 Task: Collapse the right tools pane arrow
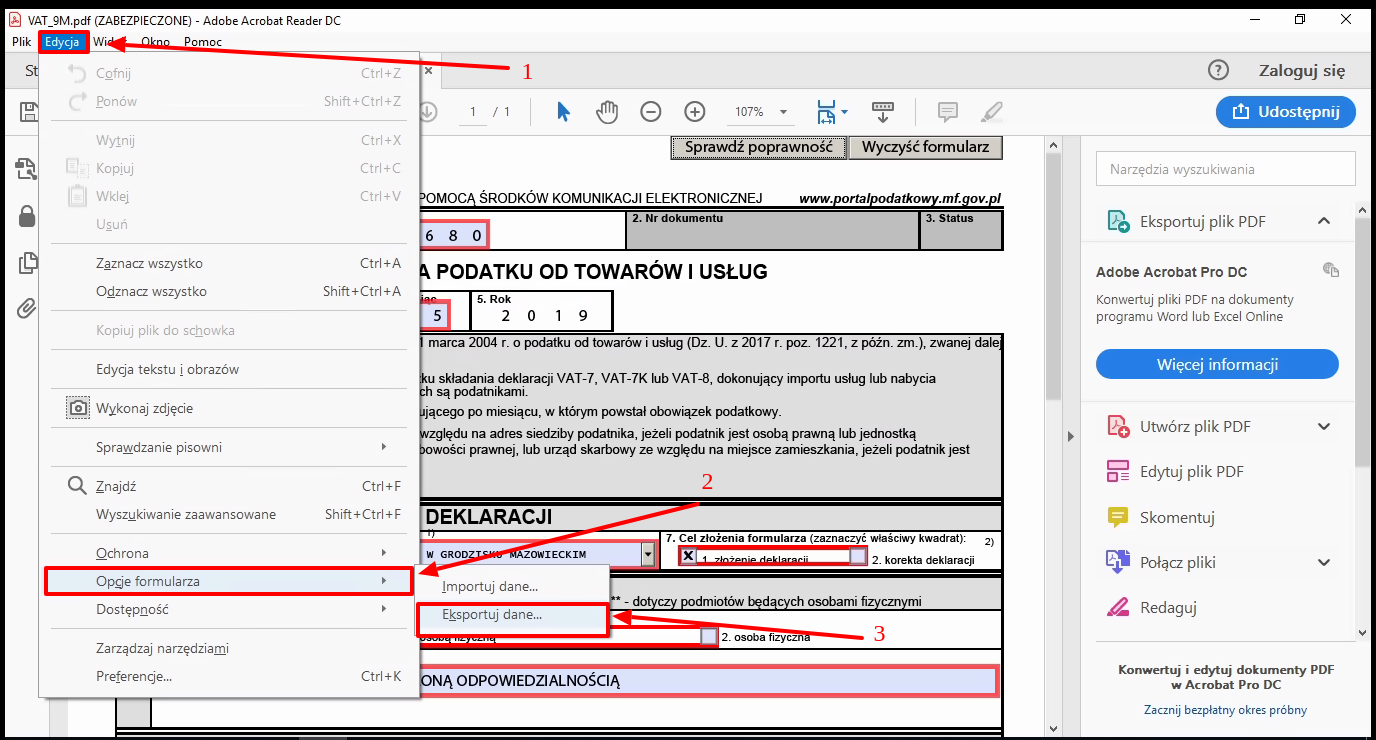1070,436
